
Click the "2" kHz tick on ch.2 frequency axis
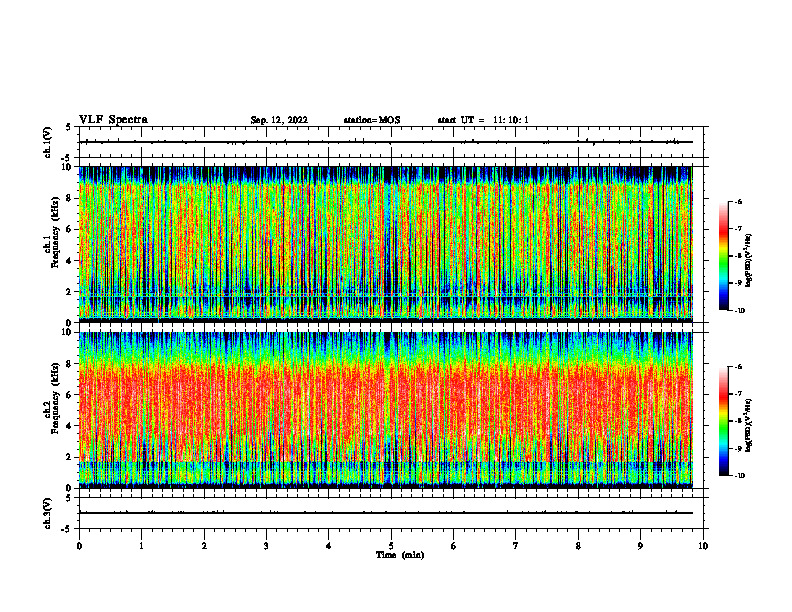click(69, 457)
